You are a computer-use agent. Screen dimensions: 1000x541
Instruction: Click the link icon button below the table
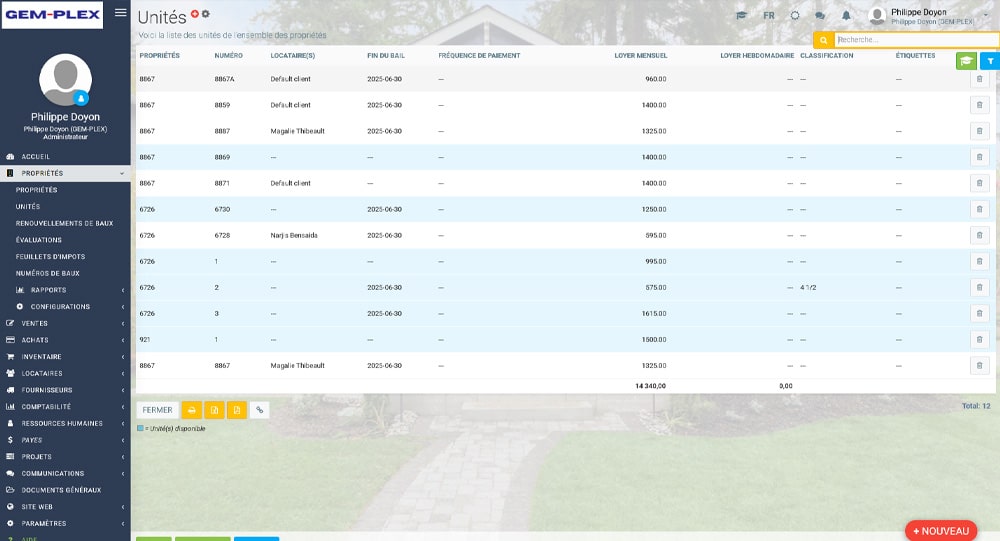pos(259,410)
